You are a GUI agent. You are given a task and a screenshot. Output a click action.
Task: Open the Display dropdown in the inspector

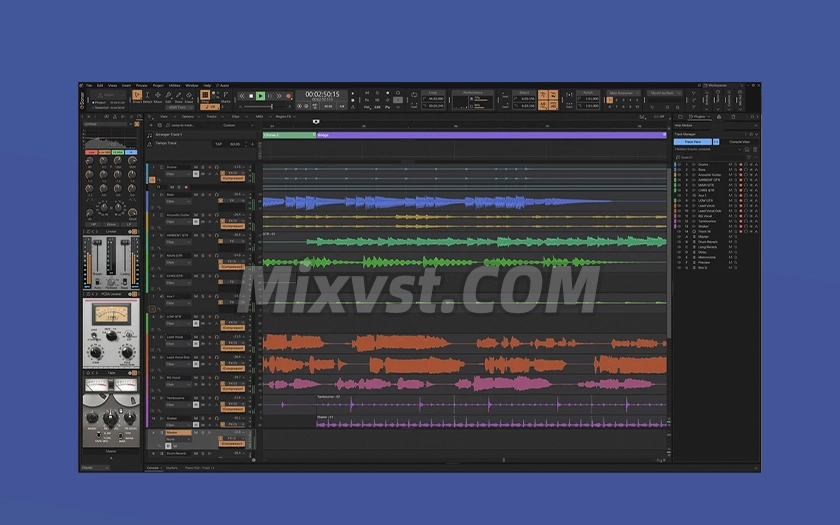[x=95, y=468]
